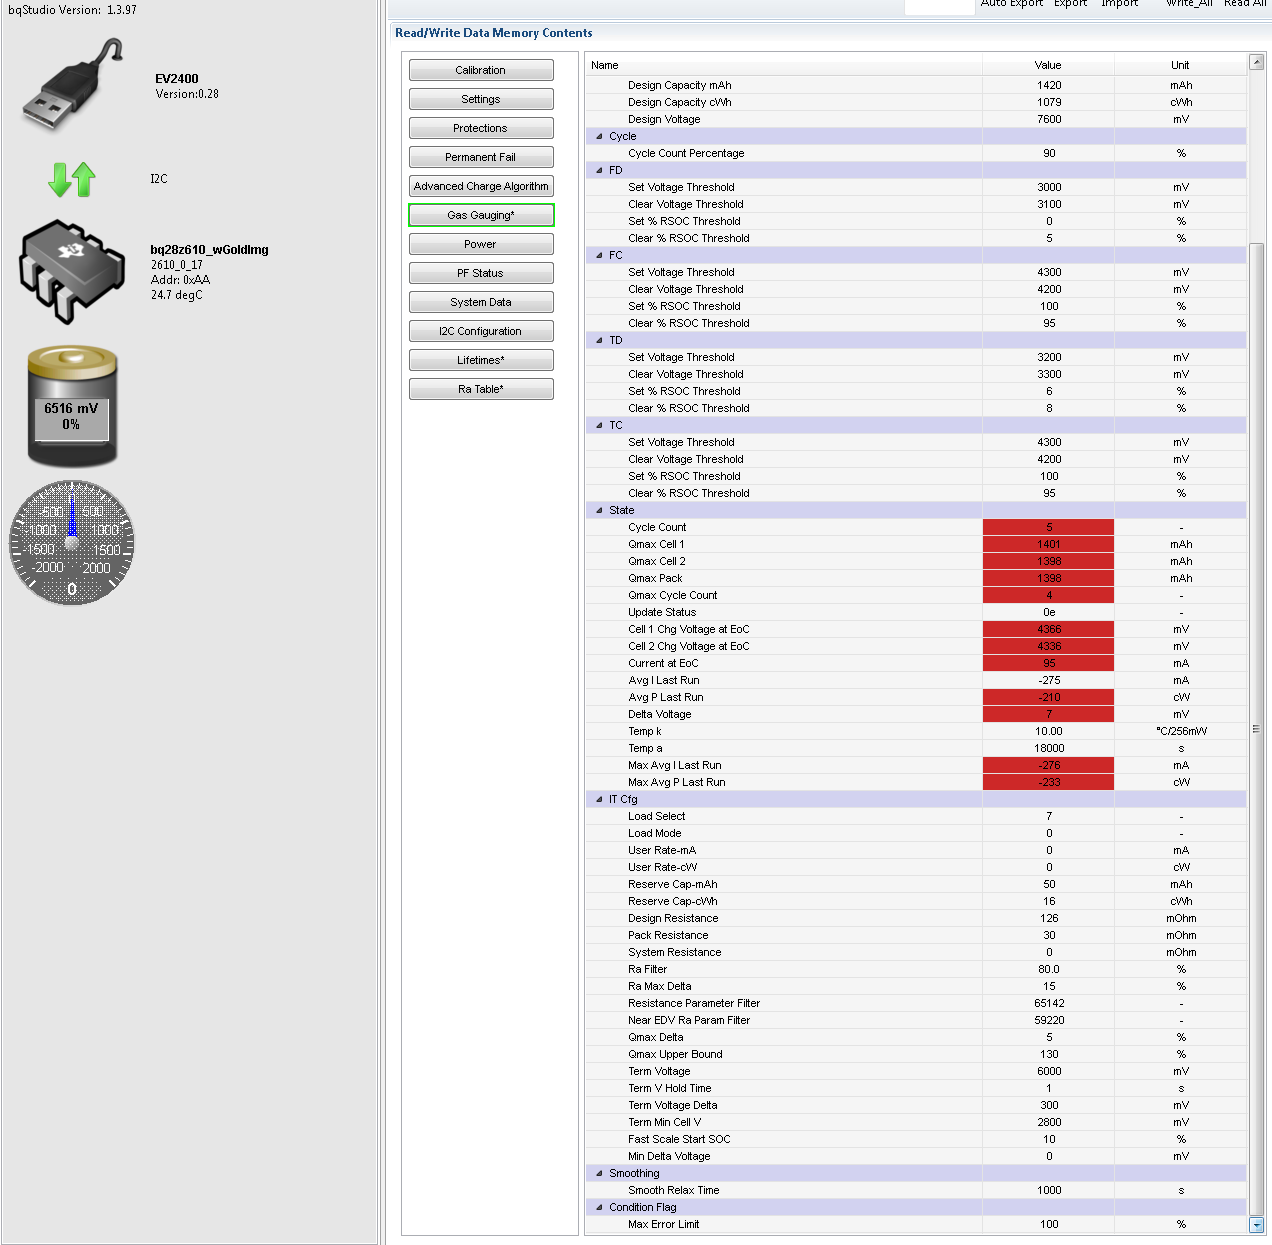This screenshot has height=1245, width=1272.
Task: Click the Max Avg P Last Run row name
Action: [x=677, y=782]
